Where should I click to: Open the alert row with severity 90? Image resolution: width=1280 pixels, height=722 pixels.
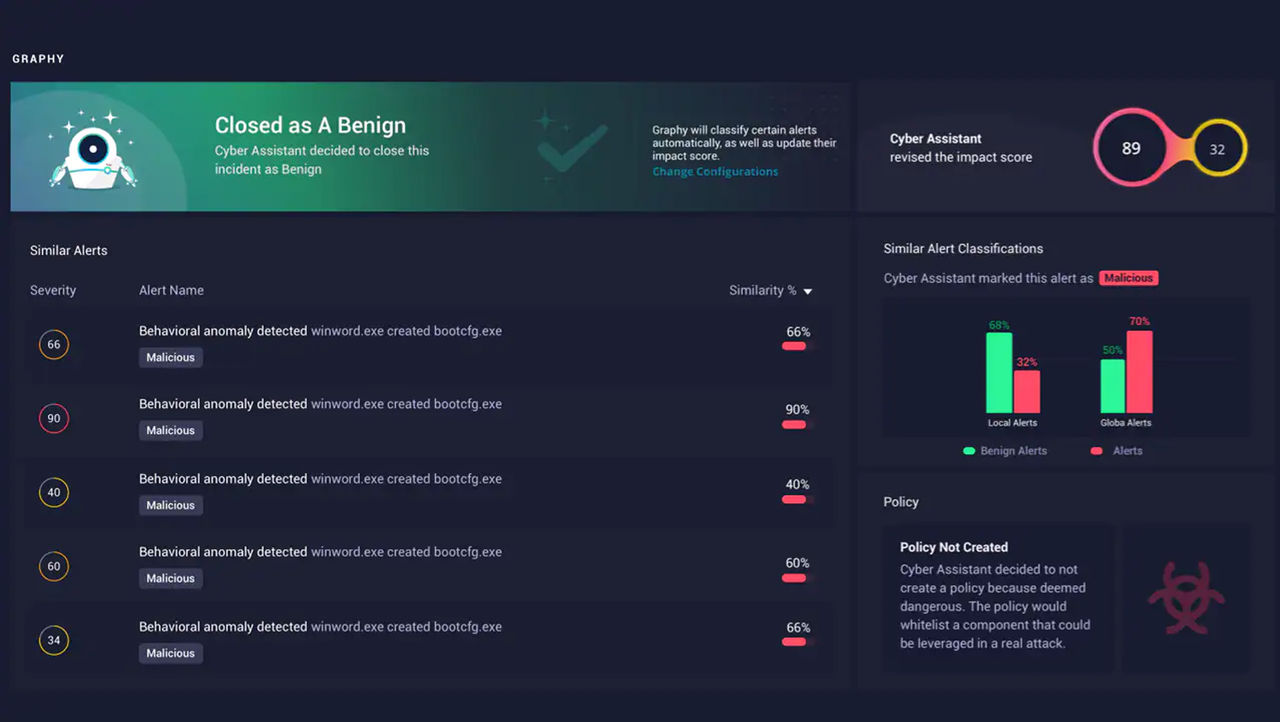click(427, 418)
